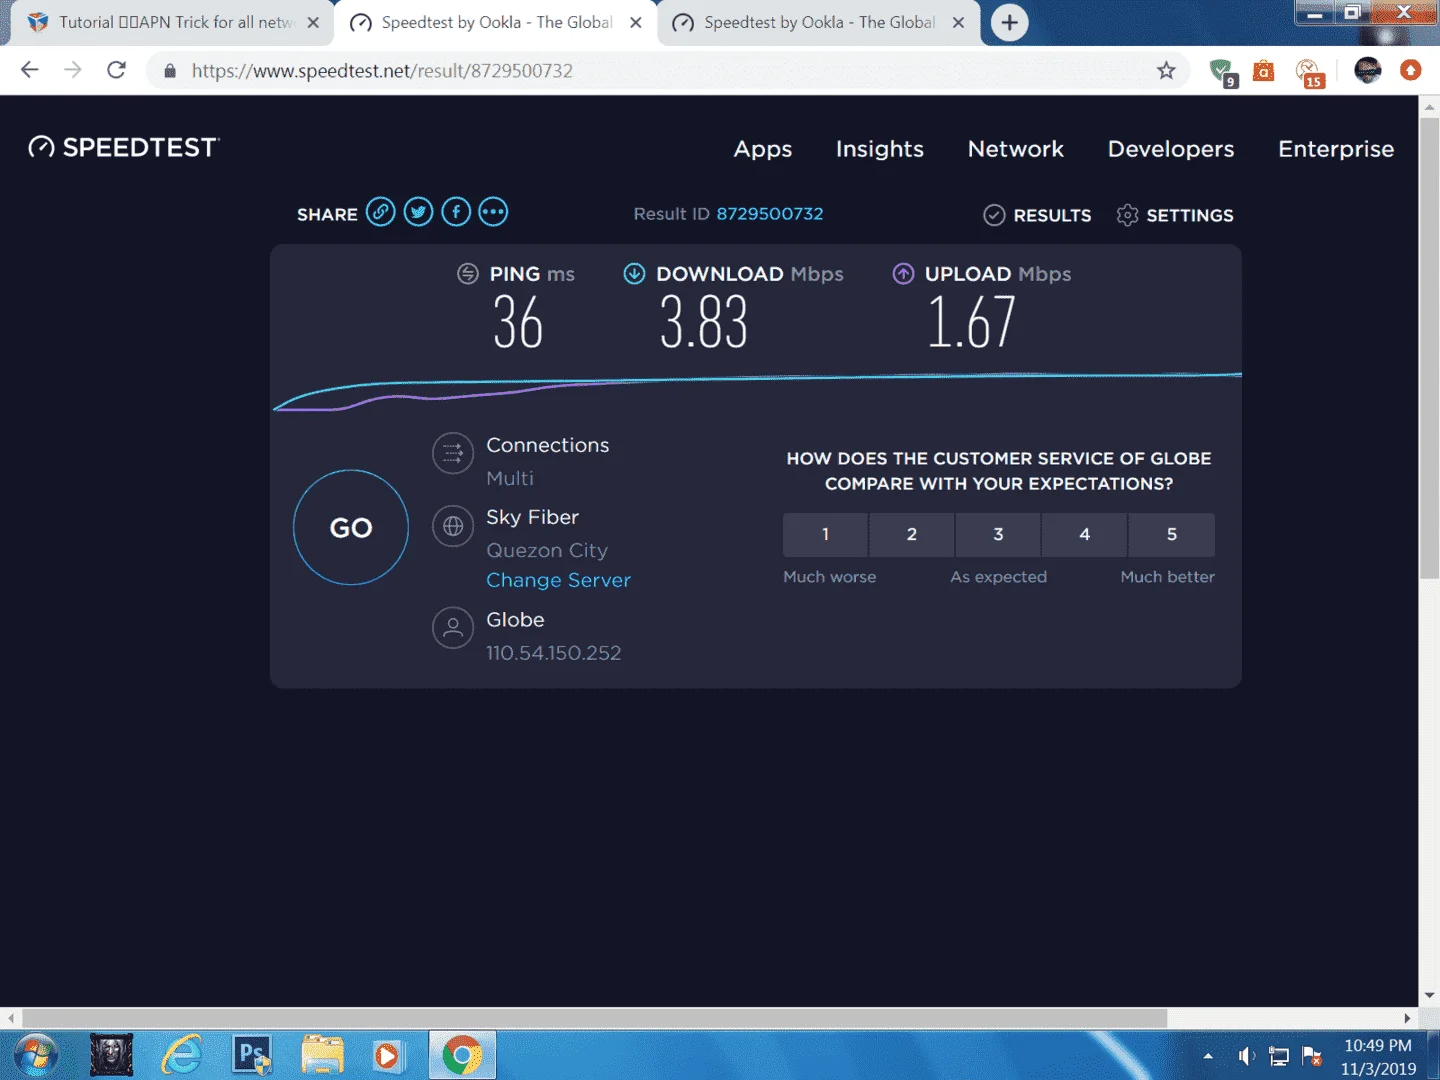Image resolution: width=1440 pixels, height=1080 pixels.
Task: Click the Results checkmark icon
Action: pyautogui.click(x=994, y=215)
